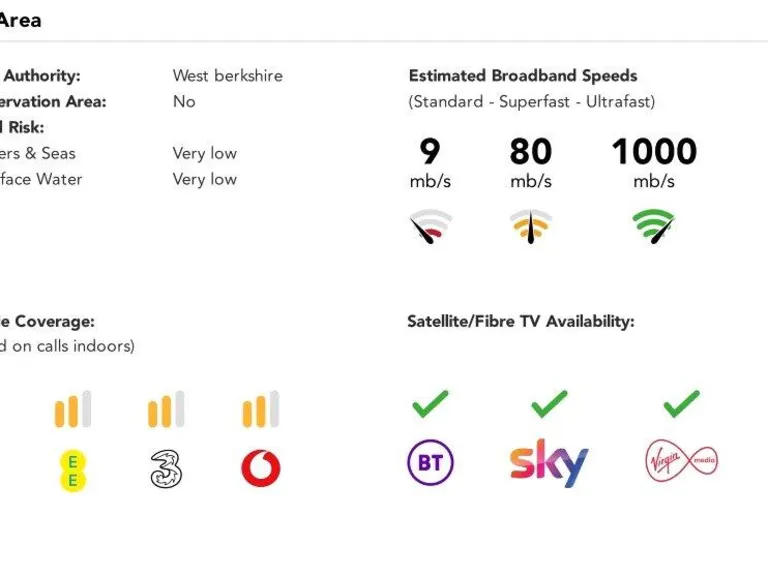Viewport: 768px width, 576px height.
Task: Click the Virgin Media logo
Action: [681, 462]
